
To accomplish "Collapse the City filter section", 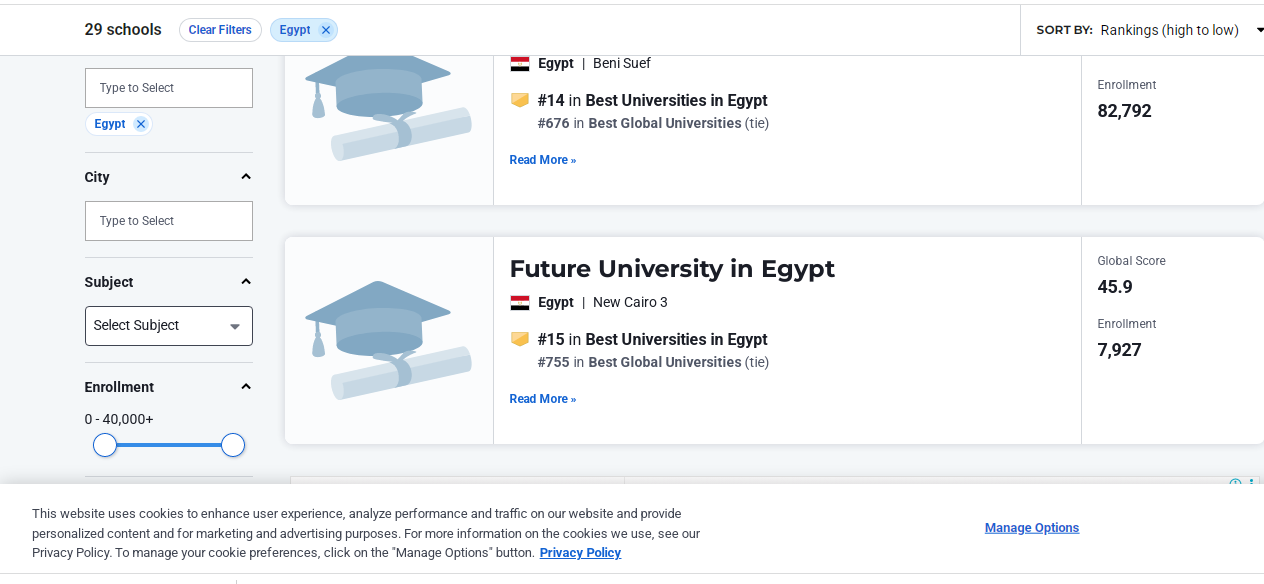I will [x=246, y=177].
